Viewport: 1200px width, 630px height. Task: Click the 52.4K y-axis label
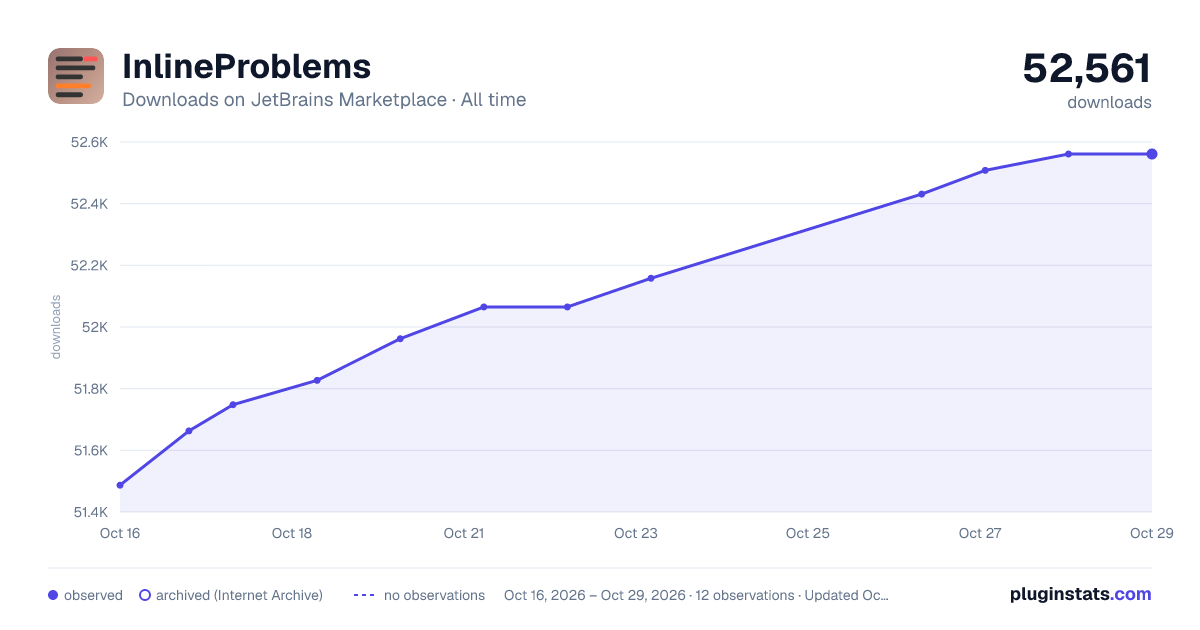click(x=89, y=204)
